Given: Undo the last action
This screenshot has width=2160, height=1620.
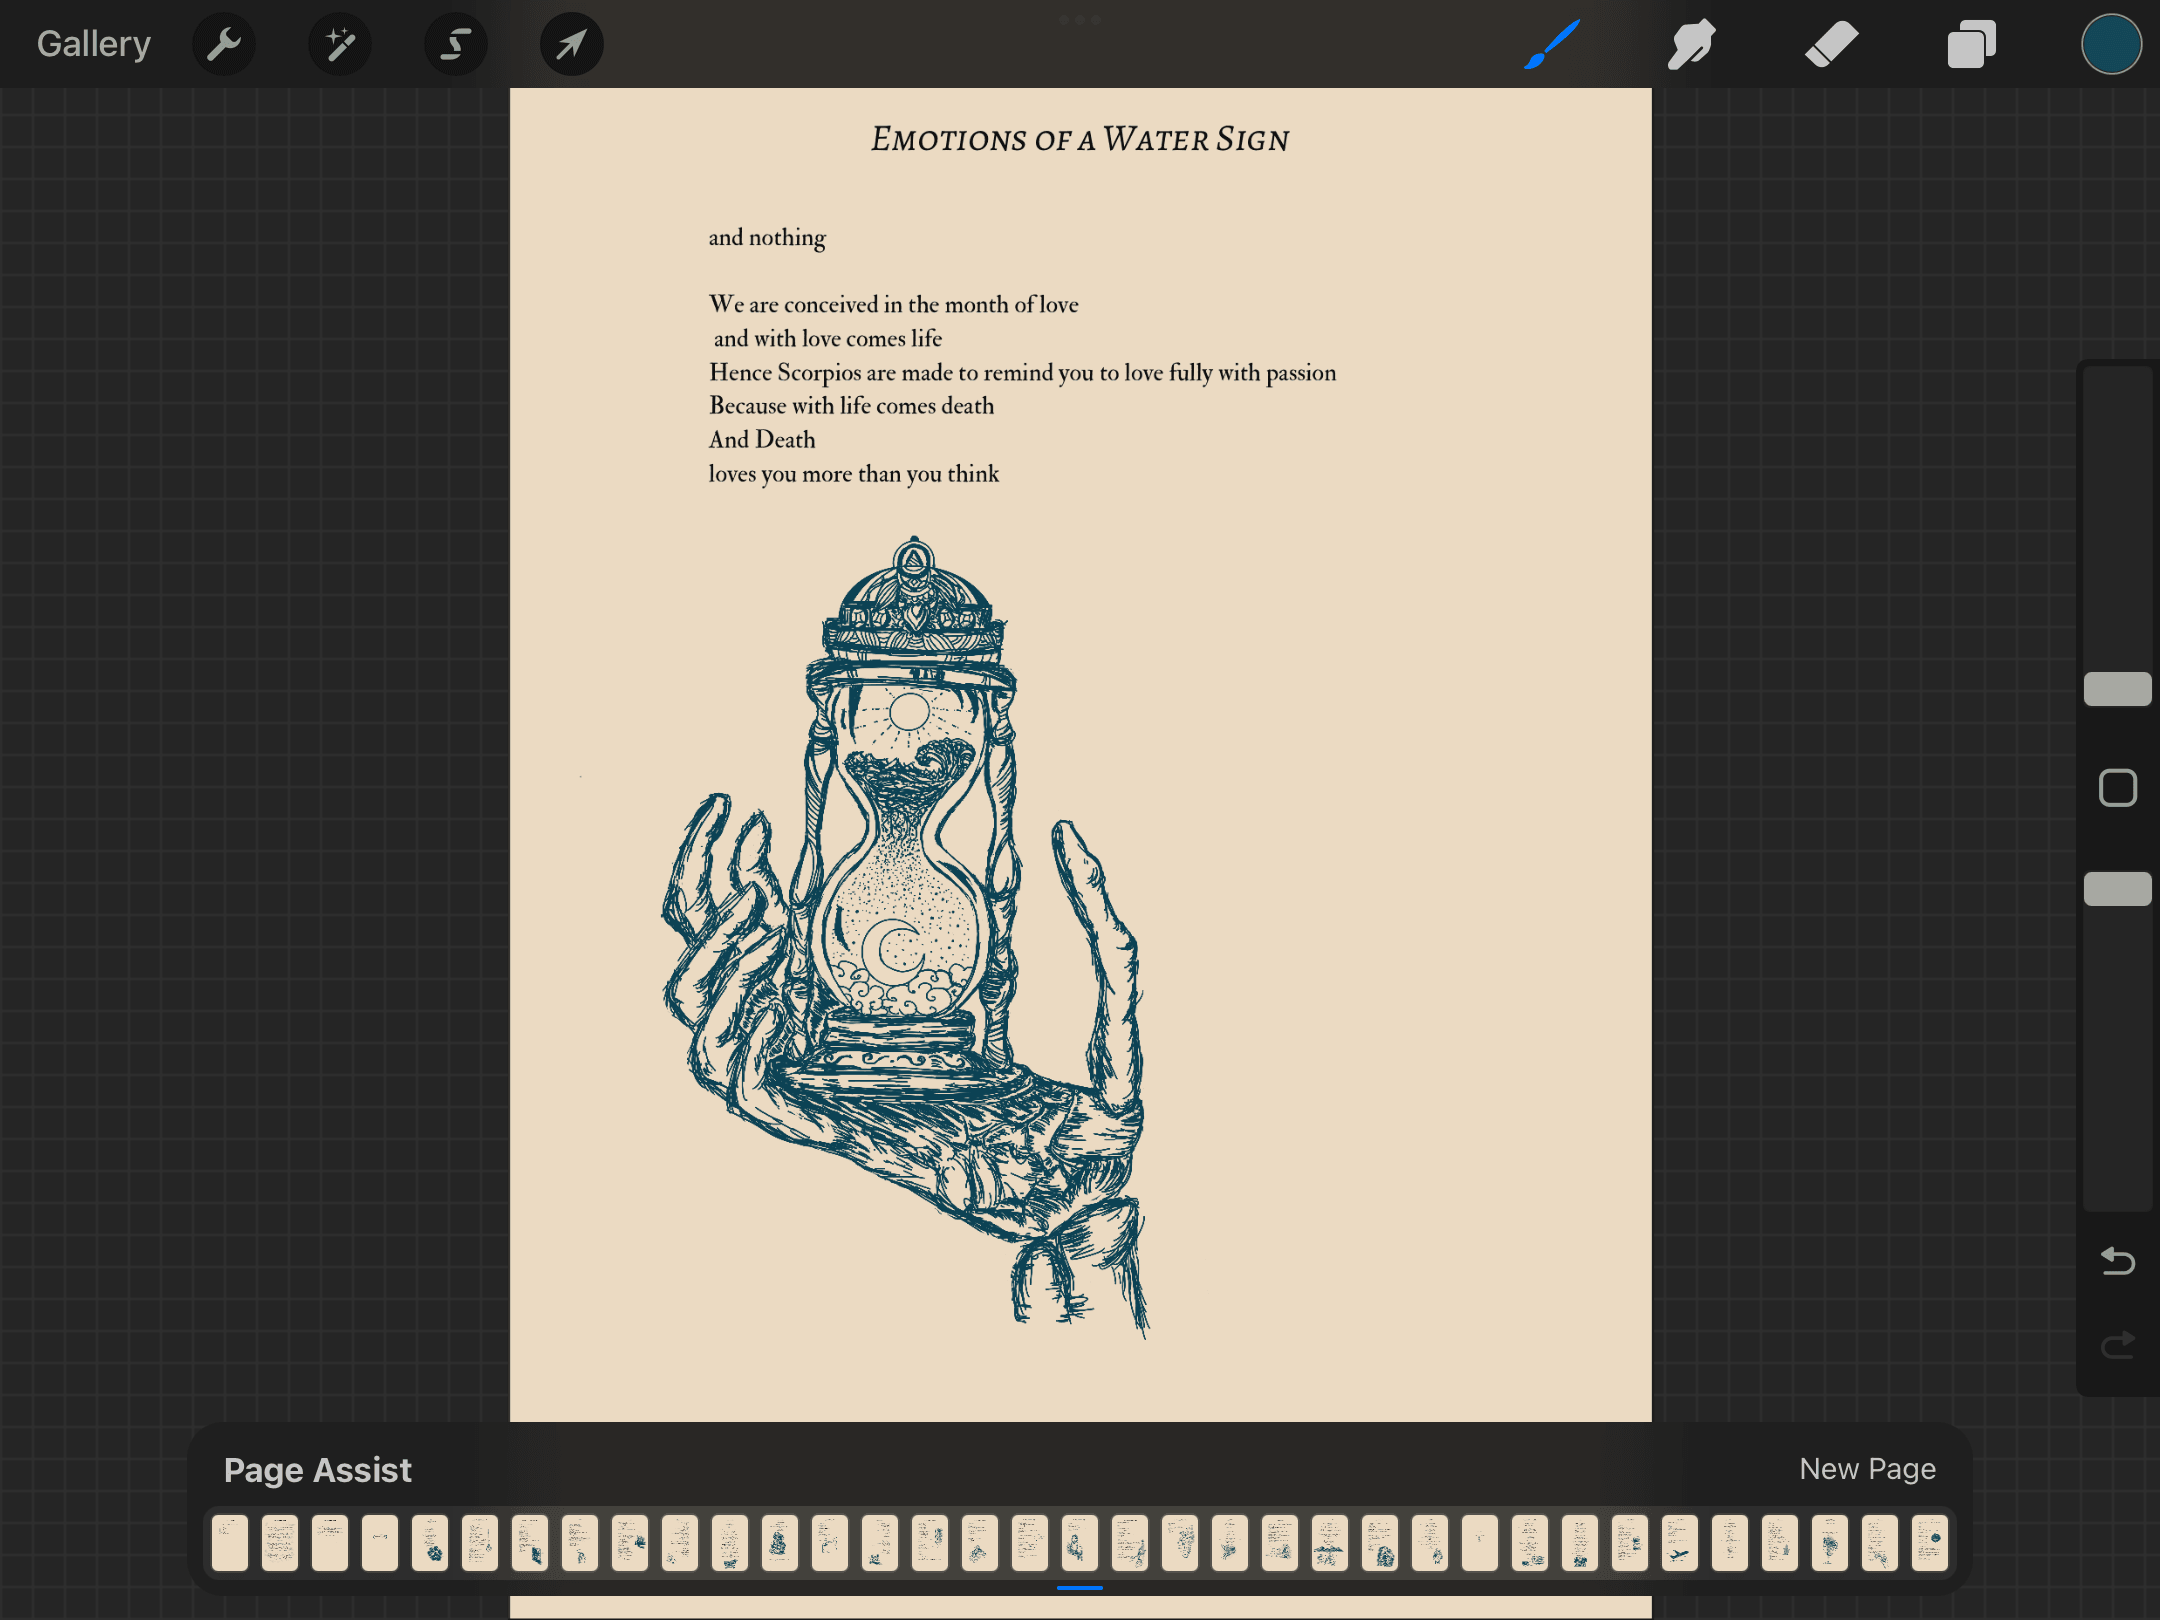Looking at the screenshot, I should coord(2117,1261).
